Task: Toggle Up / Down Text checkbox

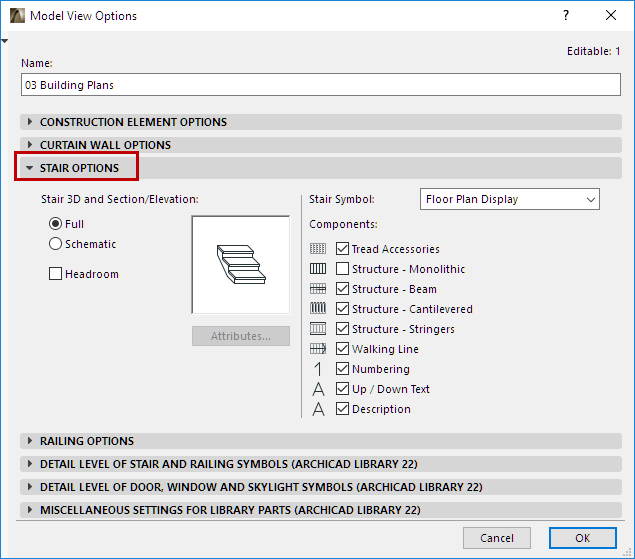Action: 342,388
